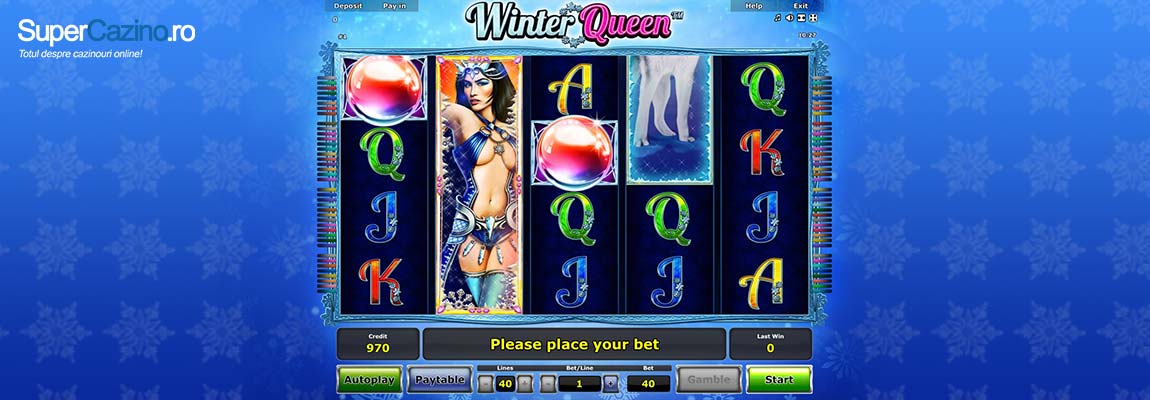Click the shrink-screen arrows icon
The height and width of the screenshot is (400, 1150).
point(801,18)
